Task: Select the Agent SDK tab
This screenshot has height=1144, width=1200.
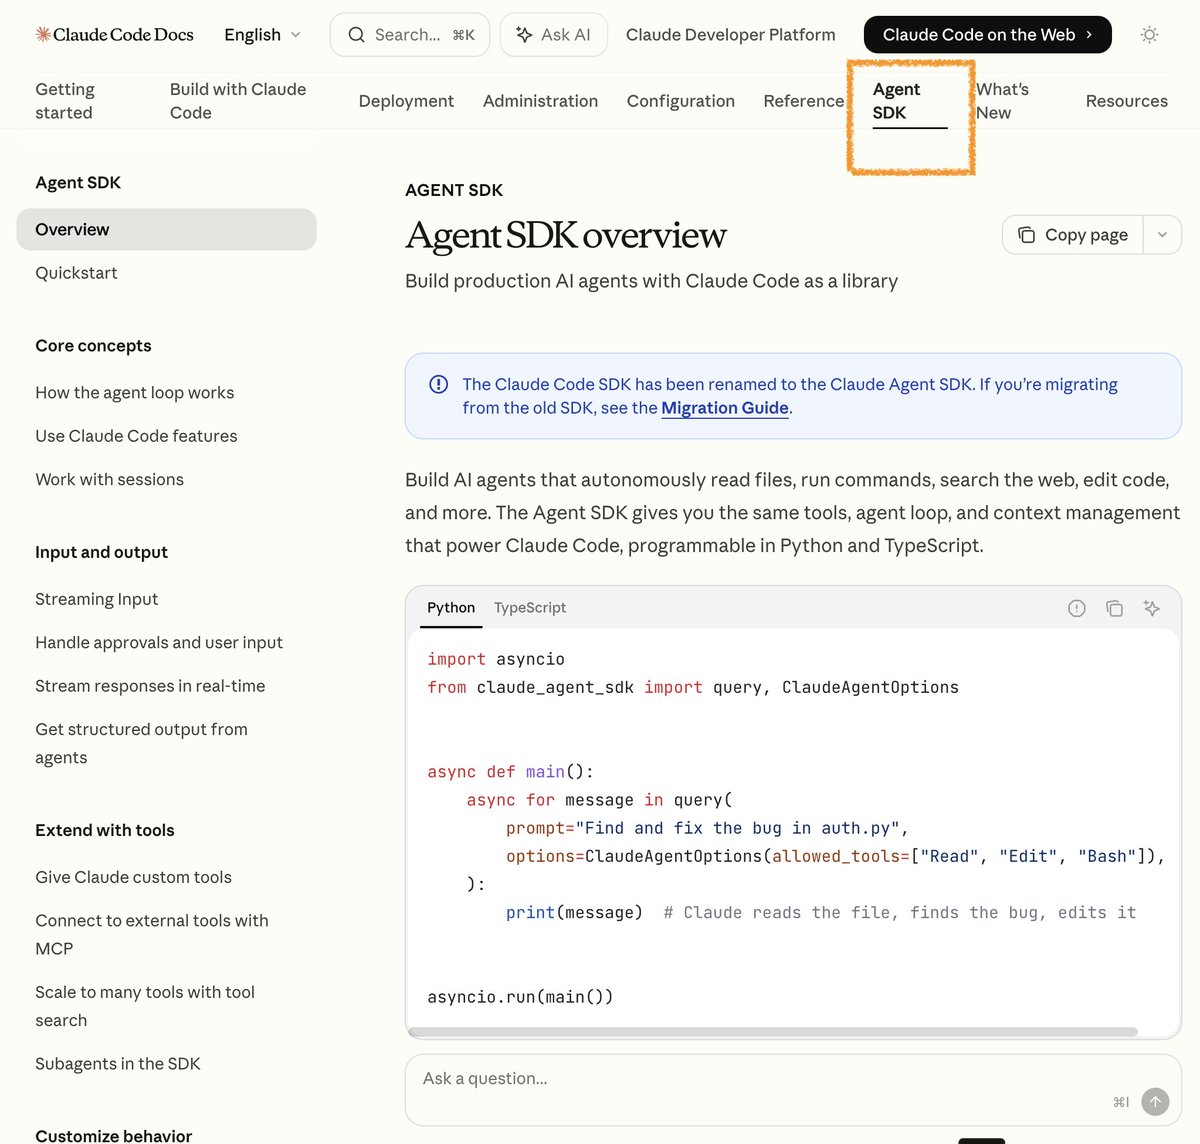Action: pyautogui.click(x=909, y=101)
